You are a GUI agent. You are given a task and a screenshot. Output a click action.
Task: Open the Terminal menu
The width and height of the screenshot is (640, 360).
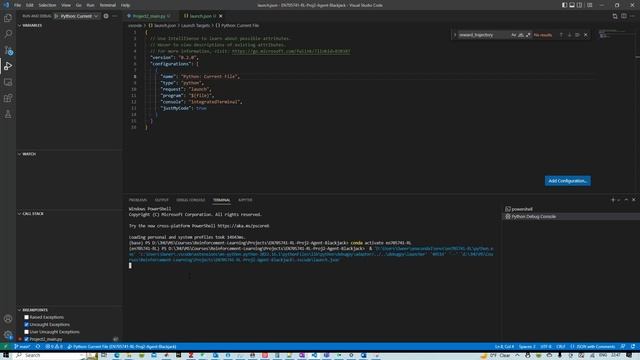point(108,5)
